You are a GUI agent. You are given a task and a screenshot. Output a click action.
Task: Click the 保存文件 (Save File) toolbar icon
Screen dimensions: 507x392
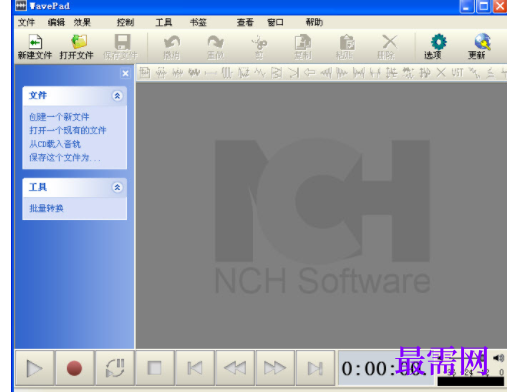[120, 47]
